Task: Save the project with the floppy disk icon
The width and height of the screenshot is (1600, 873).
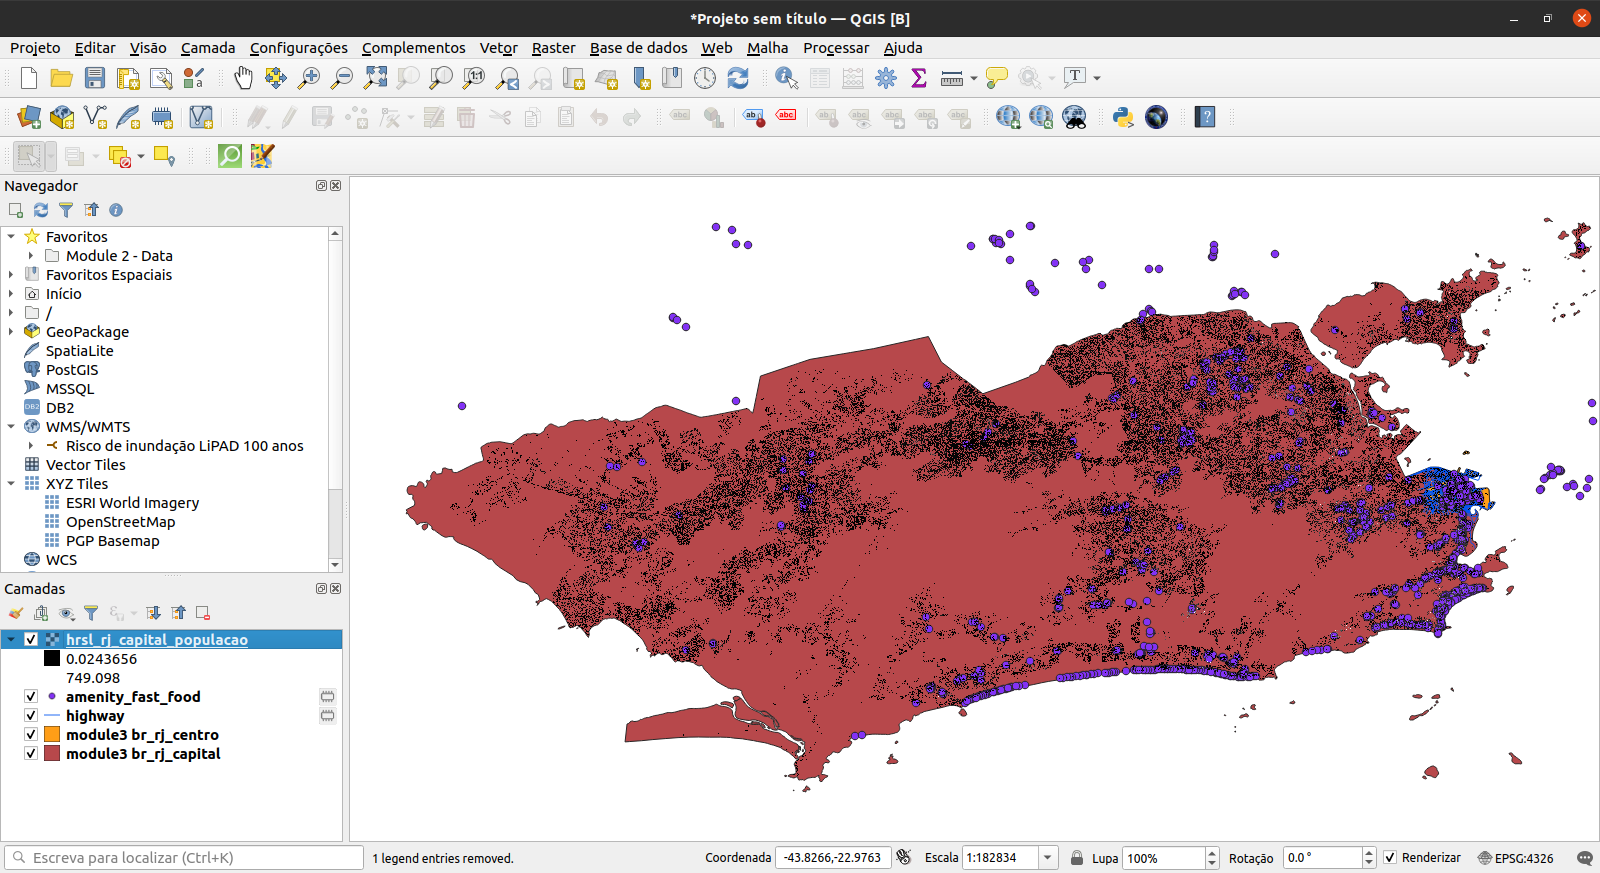Action: click(95, 78)
